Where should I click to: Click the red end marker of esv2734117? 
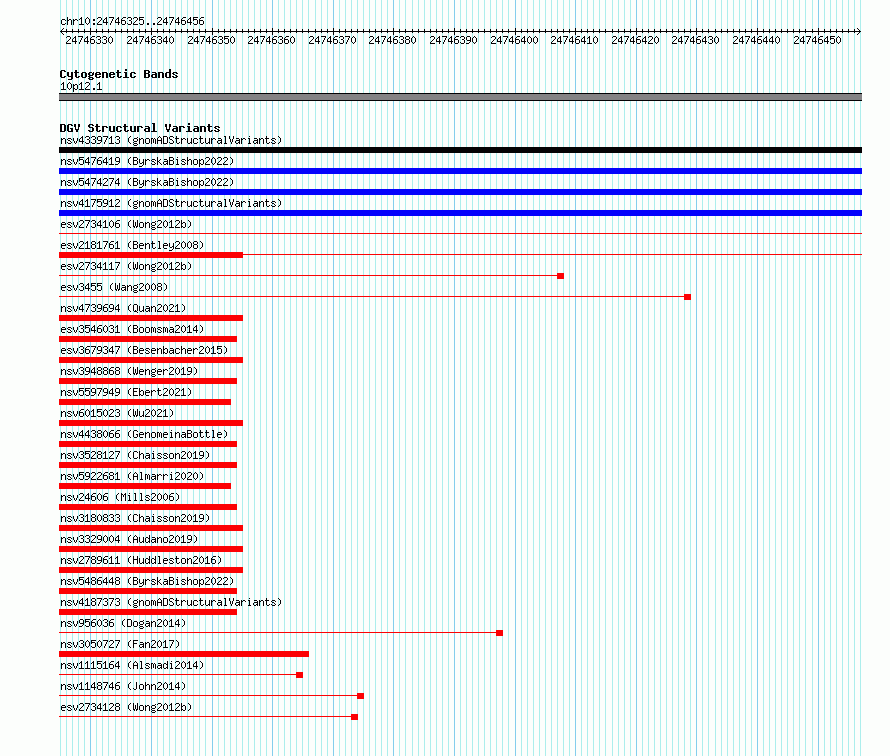pos(560,276)
